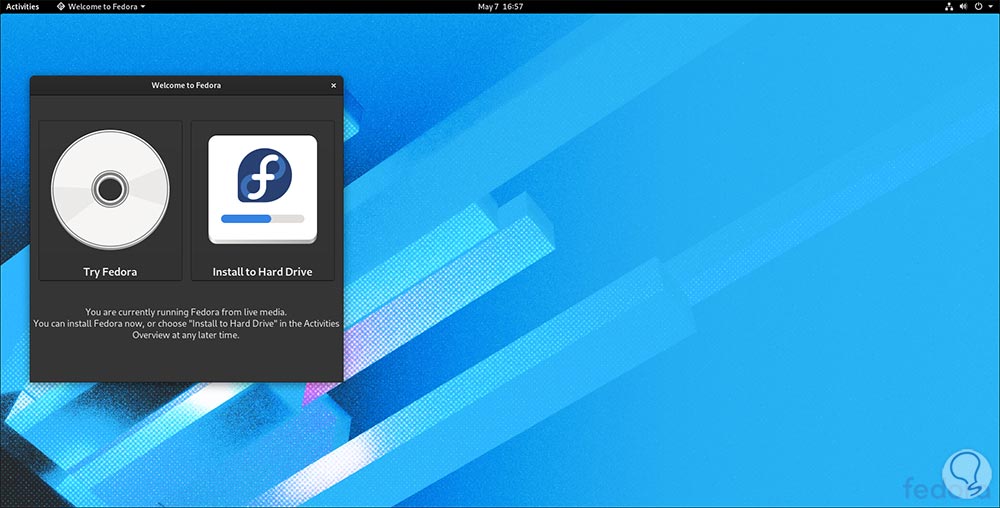Viewport: 1000px width, 508px height.
Task: Click the power icon in top bar
Action: pos(978,6)
